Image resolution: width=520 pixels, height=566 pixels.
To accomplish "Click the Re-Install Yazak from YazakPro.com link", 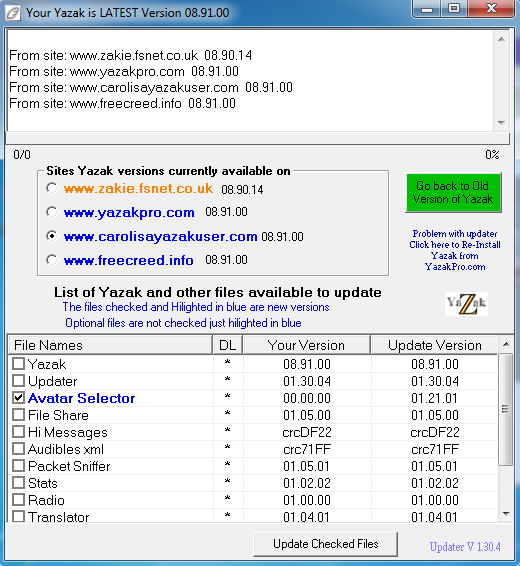I will [455, 250].
